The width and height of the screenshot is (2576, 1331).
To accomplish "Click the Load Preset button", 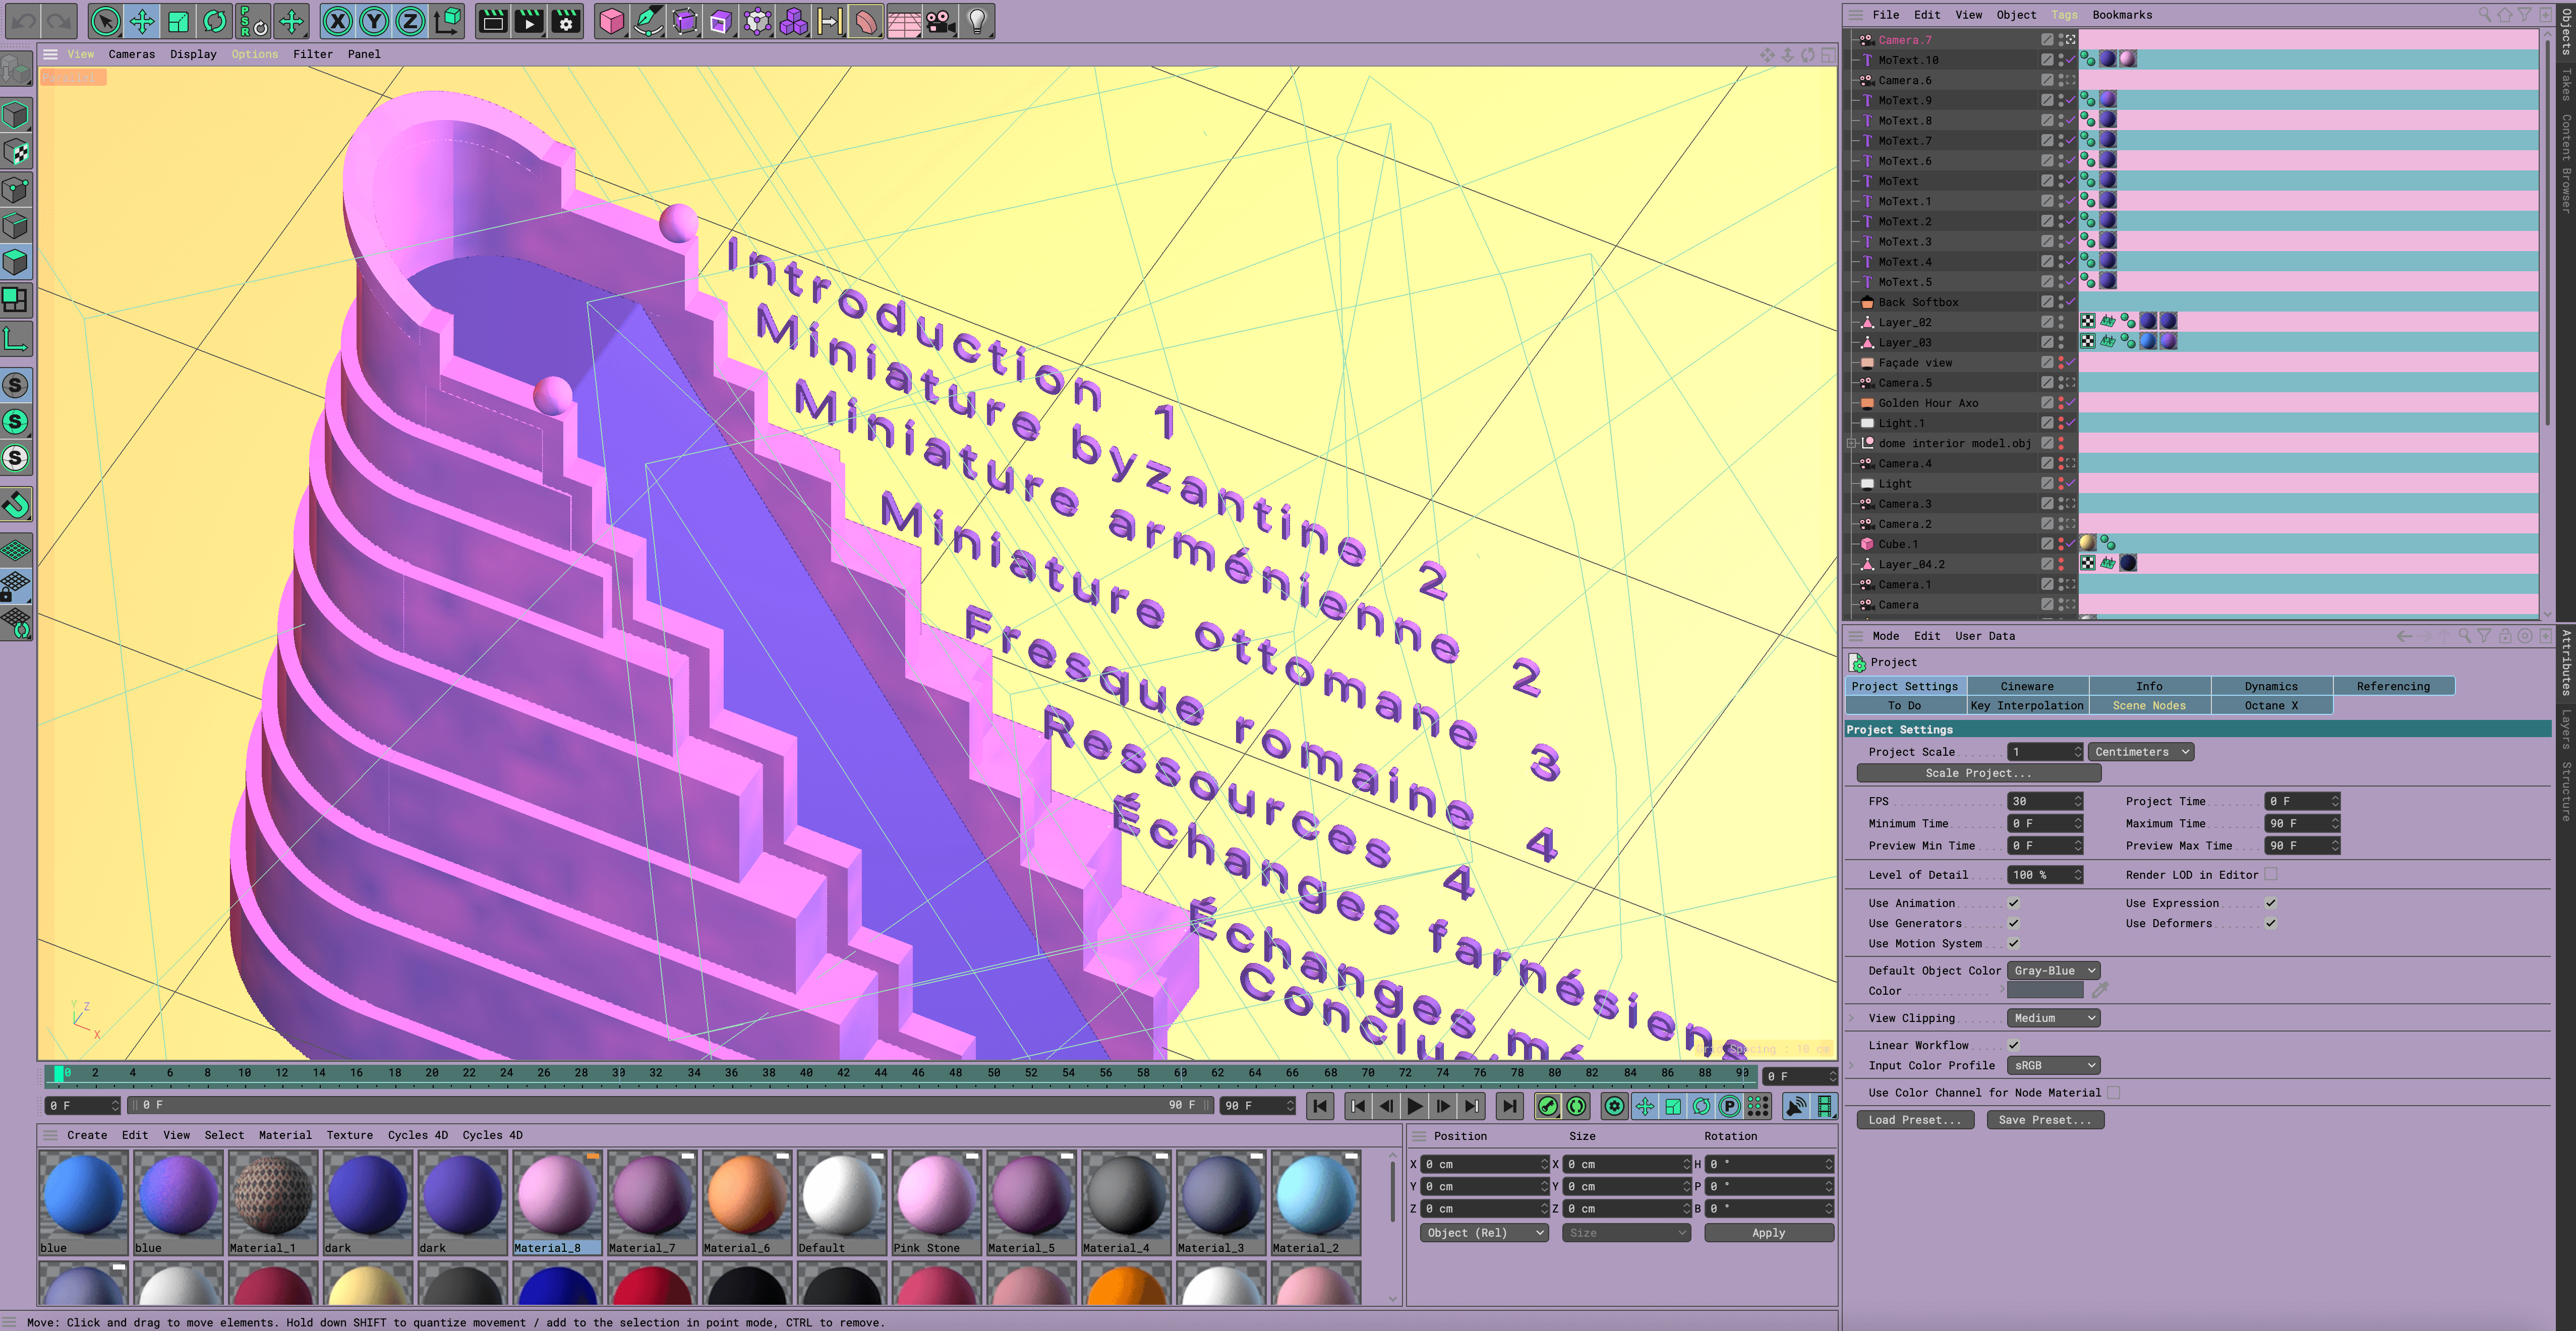I will click(1915, 1119).
